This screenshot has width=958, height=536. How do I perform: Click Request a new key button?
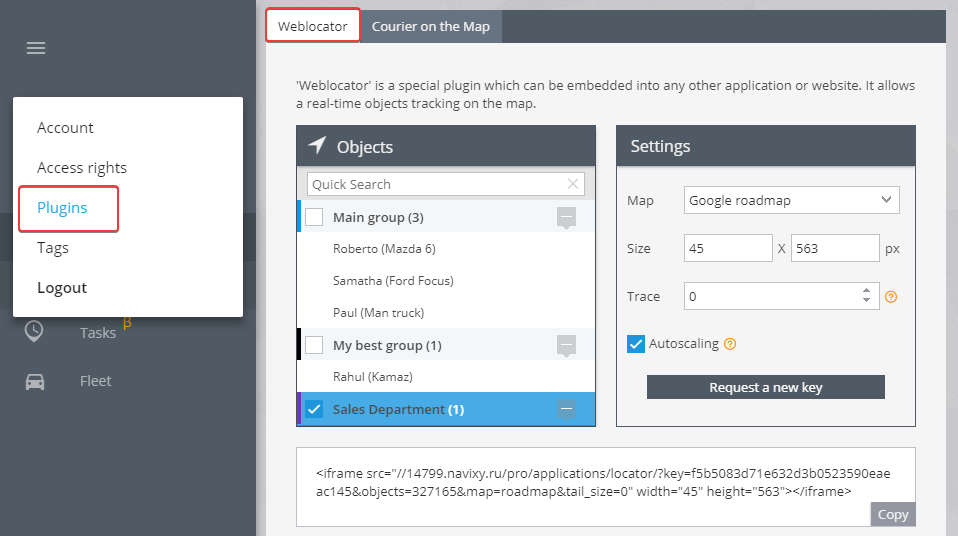coord(766,387)
